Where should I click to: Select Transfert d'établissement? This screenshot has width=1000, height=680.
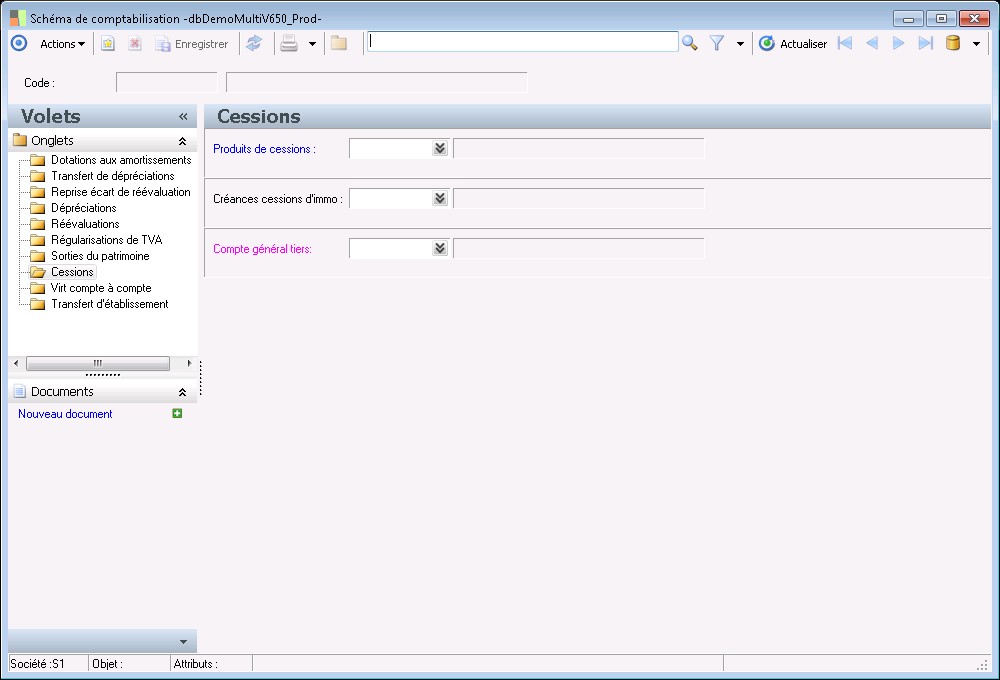tap(110, 304)
